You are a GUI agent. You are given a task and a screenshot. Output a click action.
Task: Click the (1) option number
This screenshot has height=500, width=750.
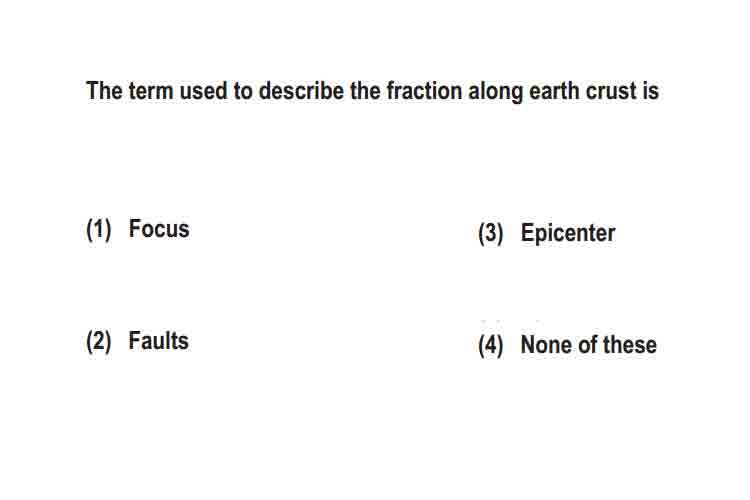pos(99,230)
